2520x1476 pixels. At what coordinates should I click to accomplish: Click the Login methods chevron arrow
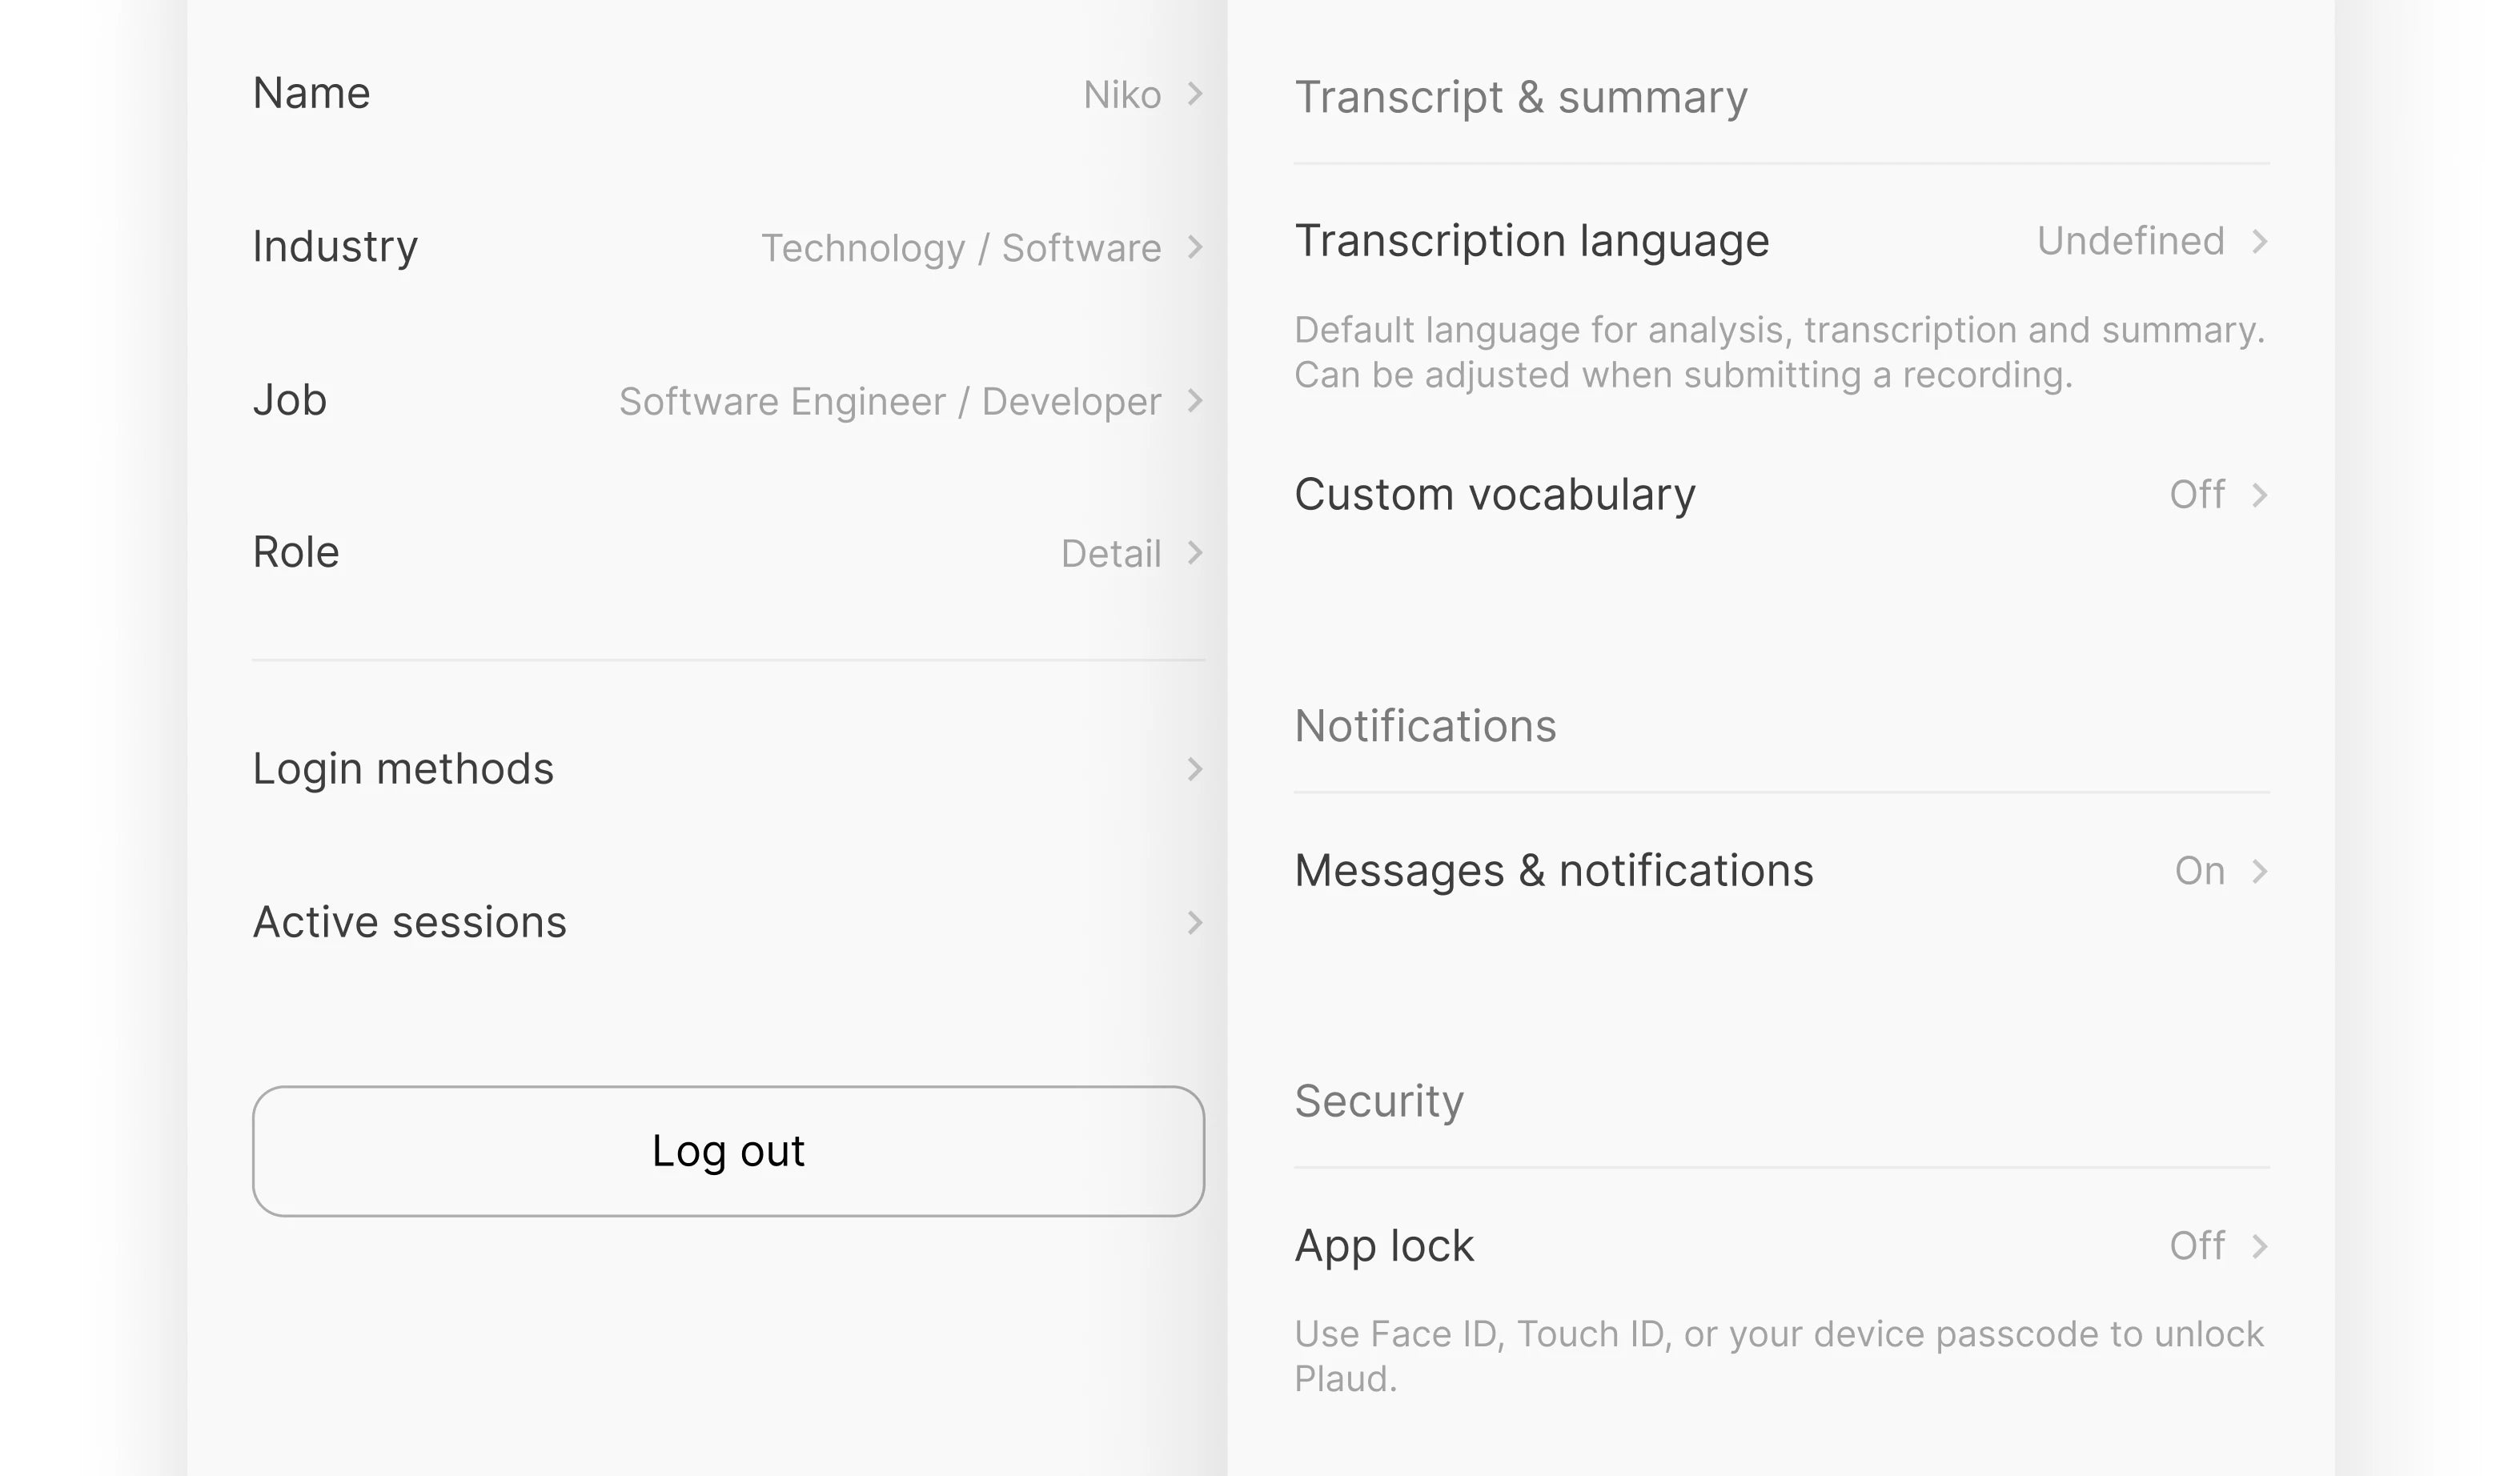(1194, 769)
